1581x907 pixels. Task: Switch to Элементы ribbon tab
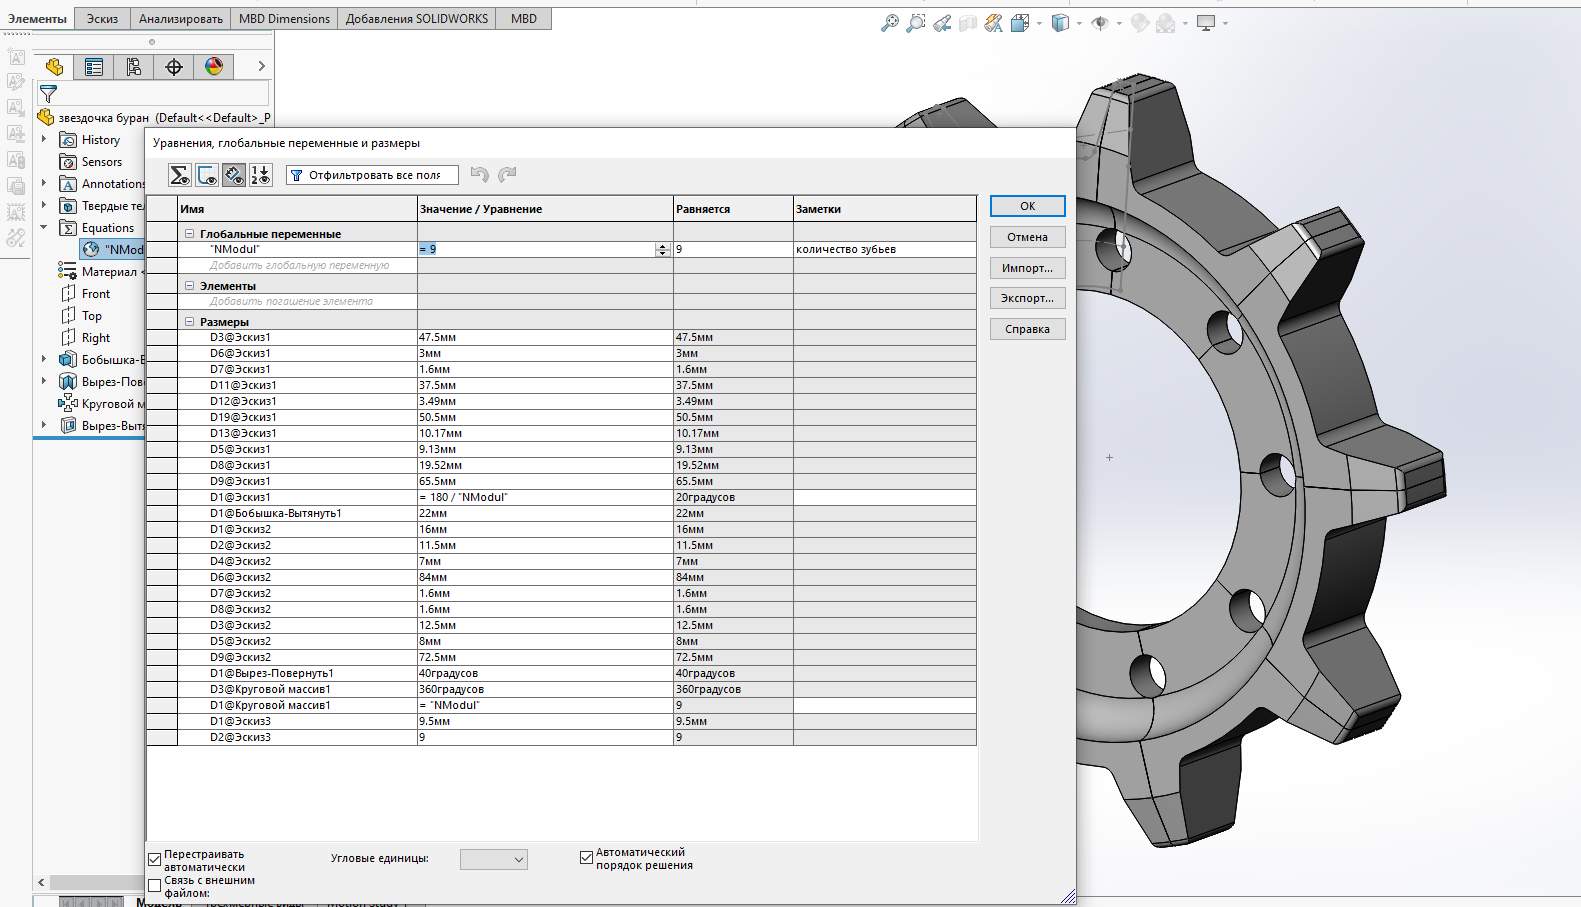37,19
